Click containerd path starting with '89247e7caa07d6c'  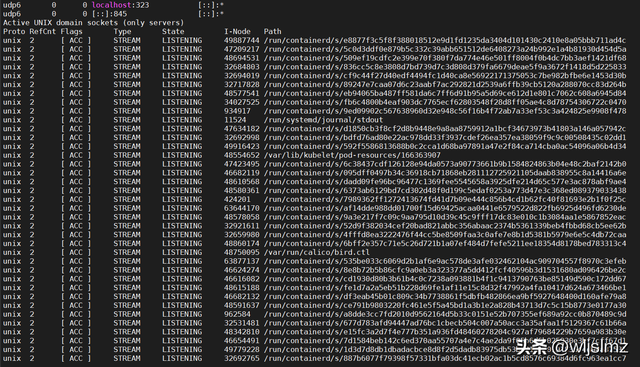click(445, 85)
